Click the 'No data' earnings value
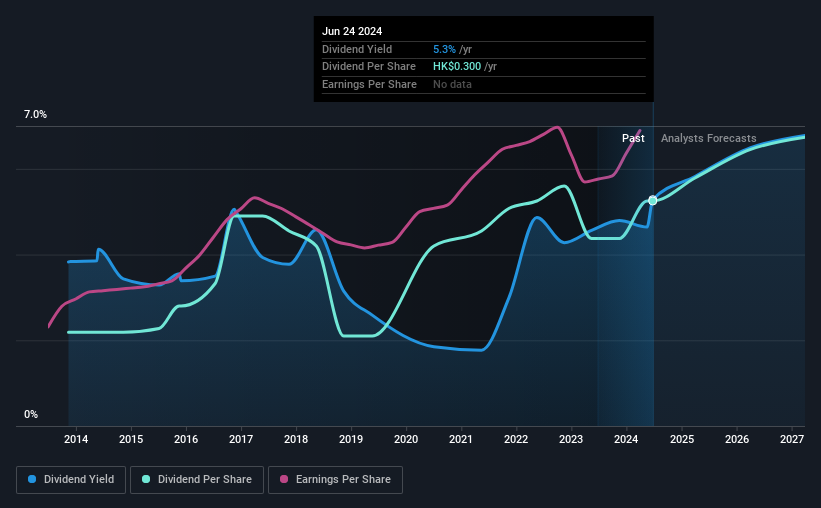The image size is (821, 508). [452, 84]
